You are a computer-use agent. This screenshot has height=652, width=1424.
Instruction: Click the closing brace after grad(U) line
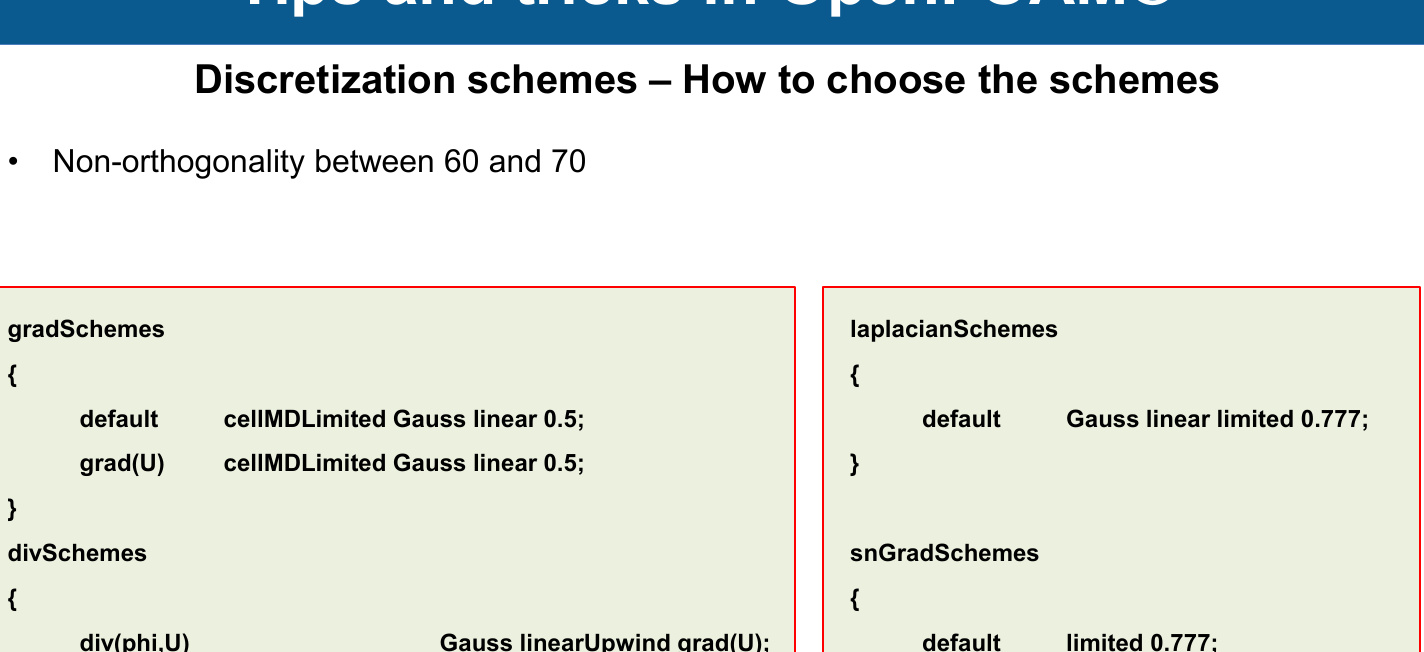(13, 509)
